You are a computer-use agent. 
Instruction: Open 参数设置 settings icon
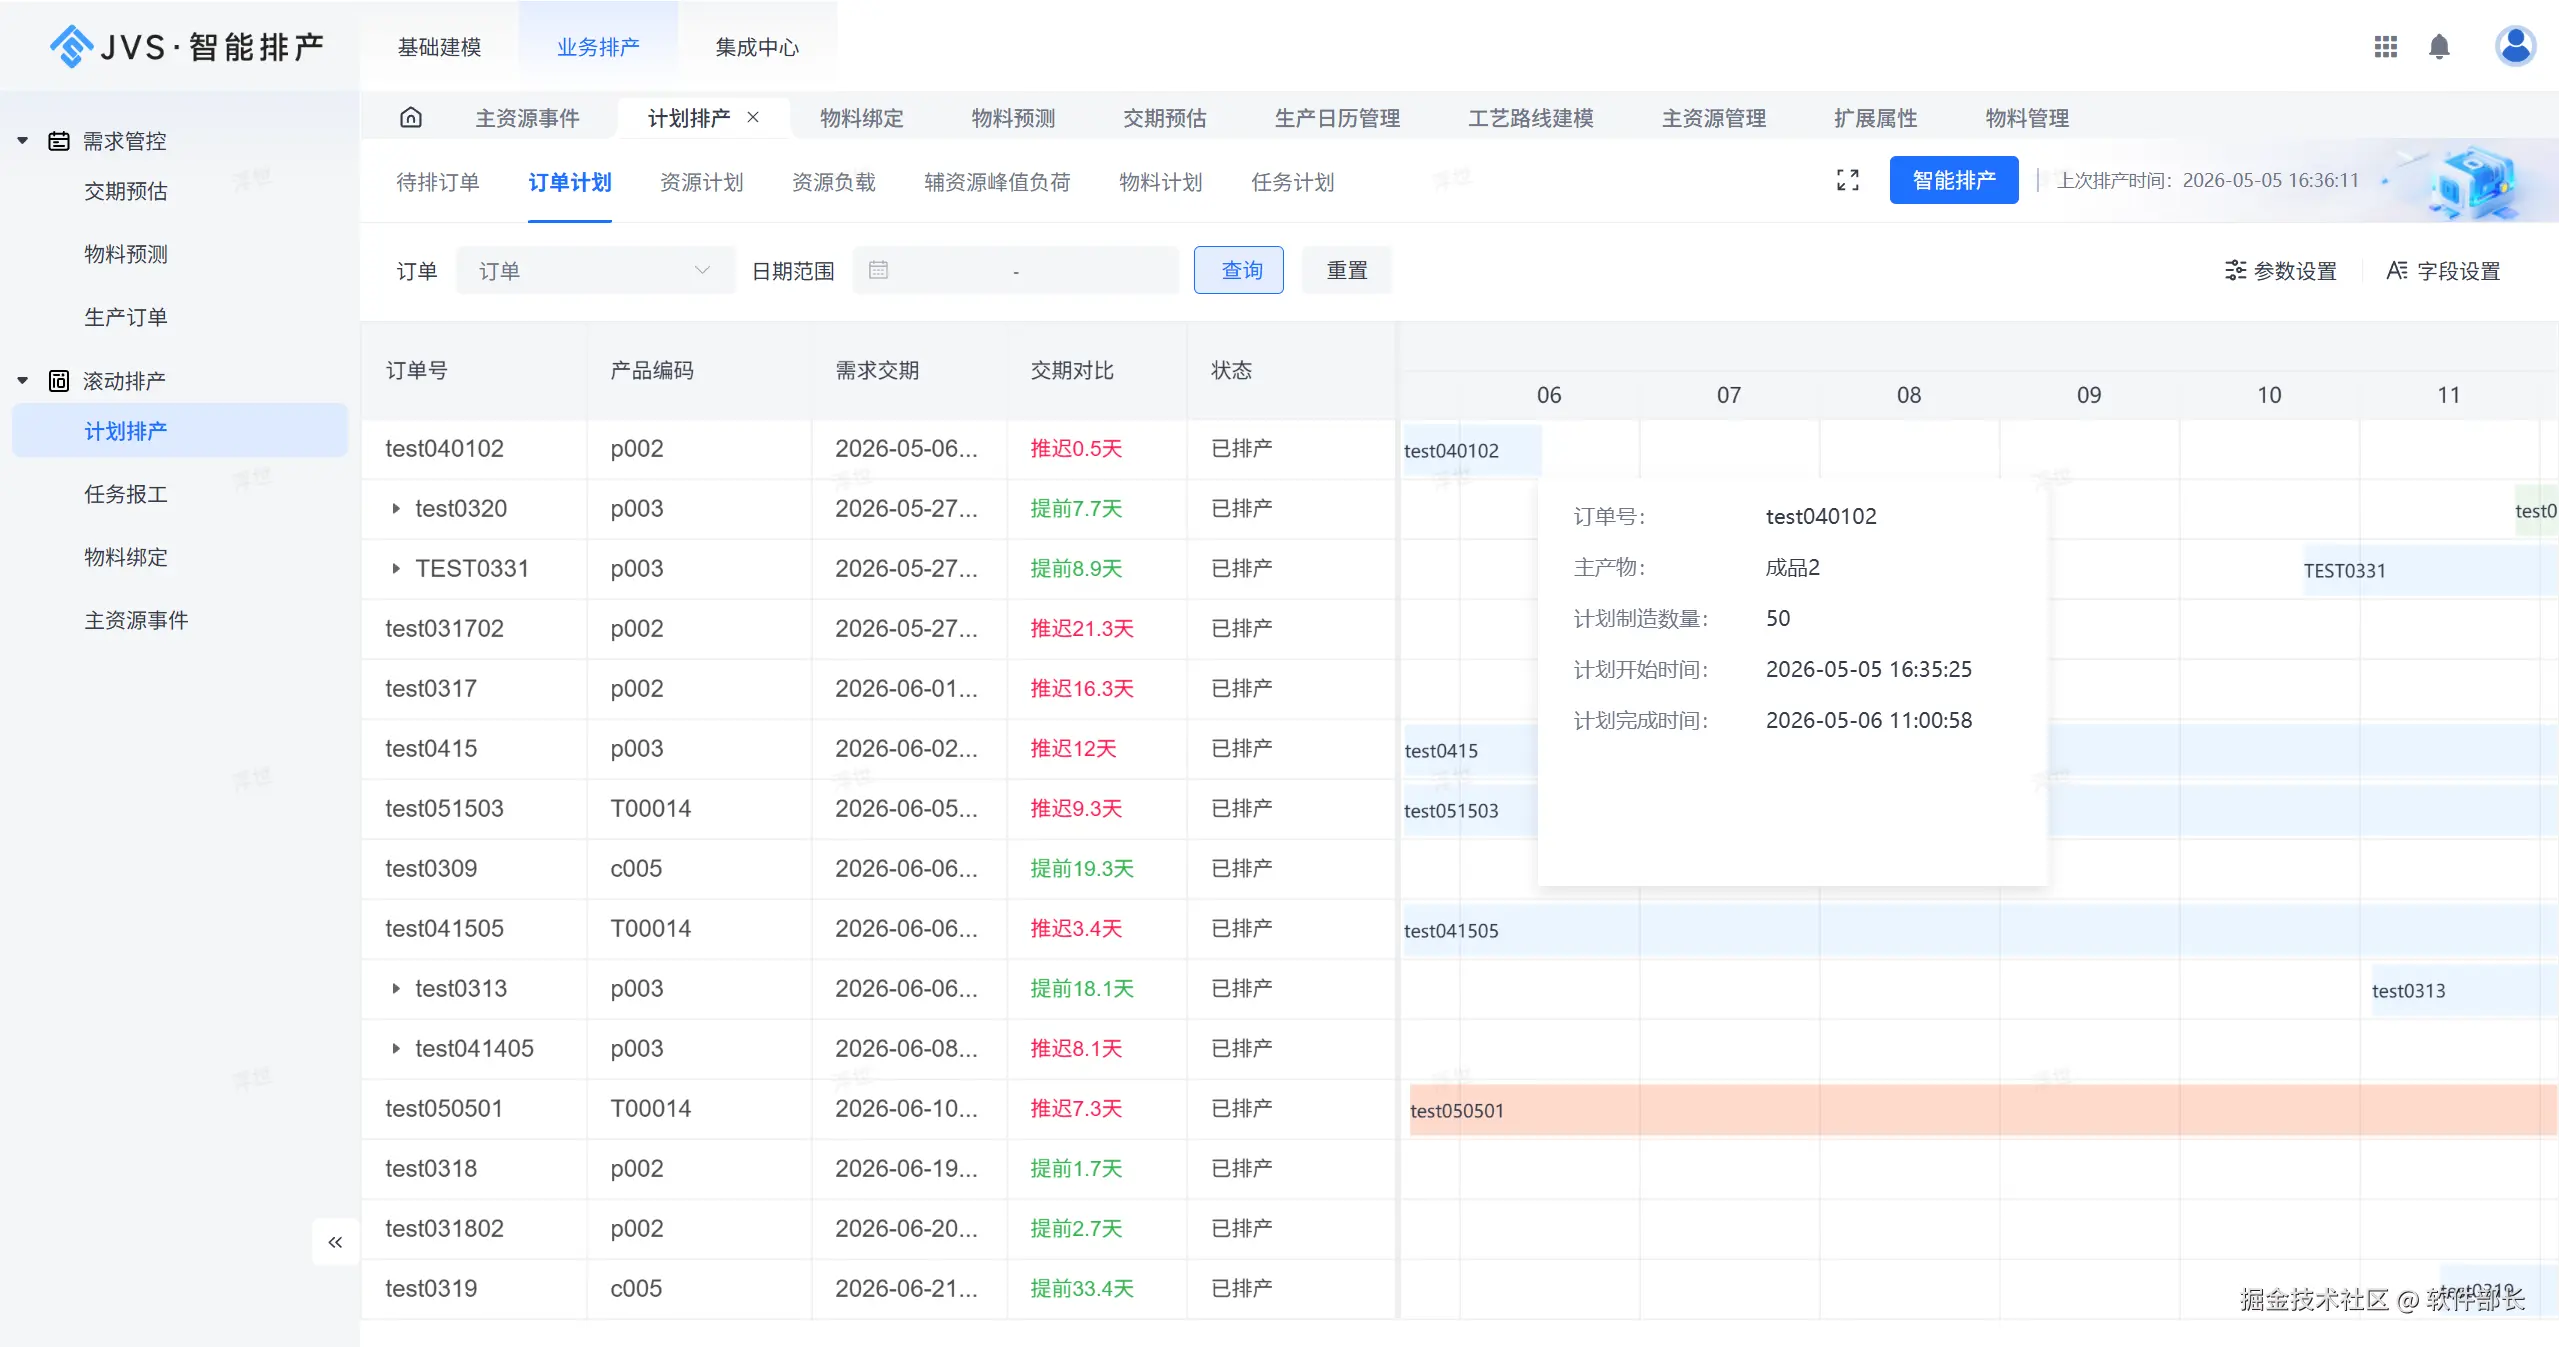point(2235,271)
